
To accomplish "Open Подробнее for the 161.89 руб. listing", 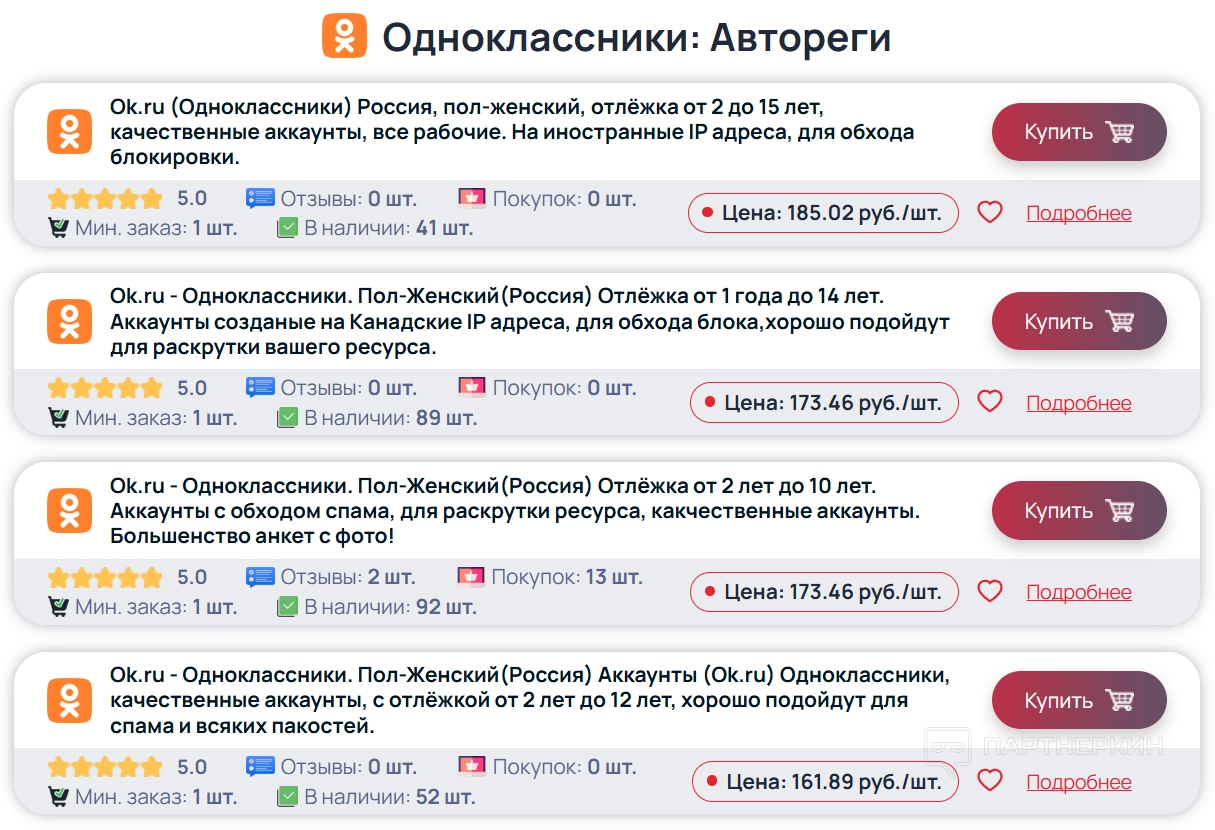I will pos(1079,782).
